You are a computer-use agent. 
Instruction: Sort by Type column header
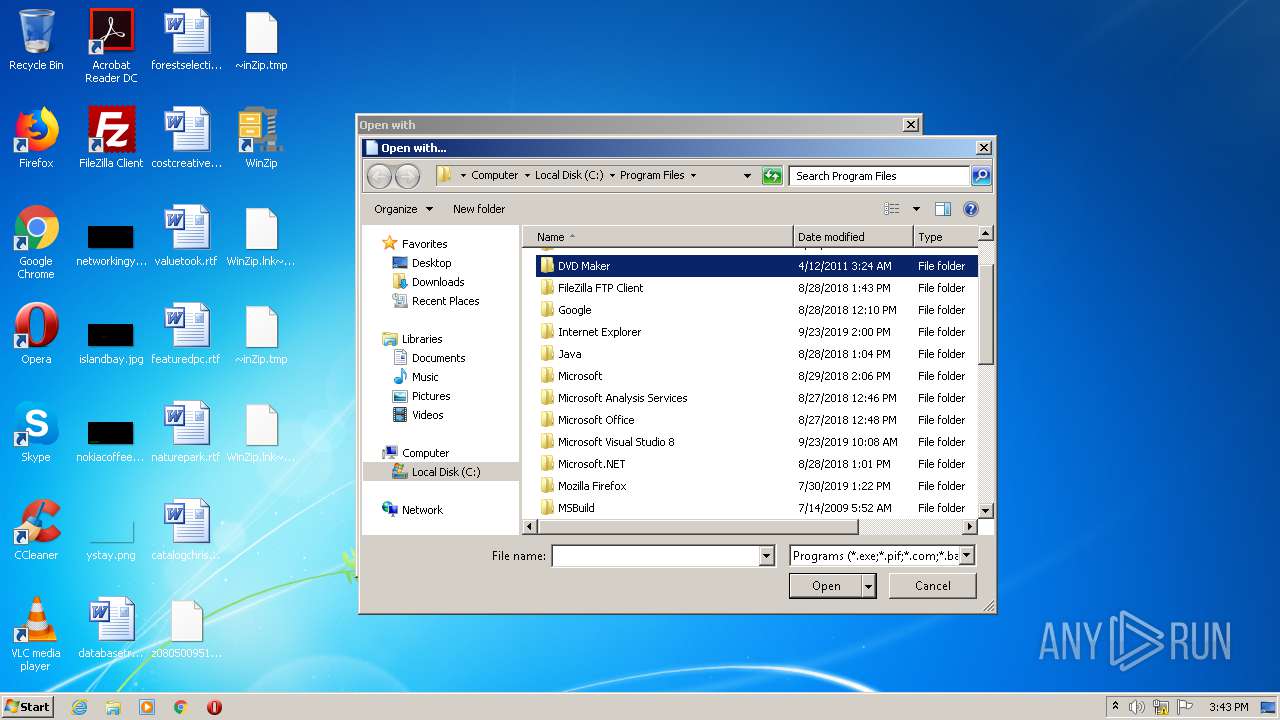point(945,237)
